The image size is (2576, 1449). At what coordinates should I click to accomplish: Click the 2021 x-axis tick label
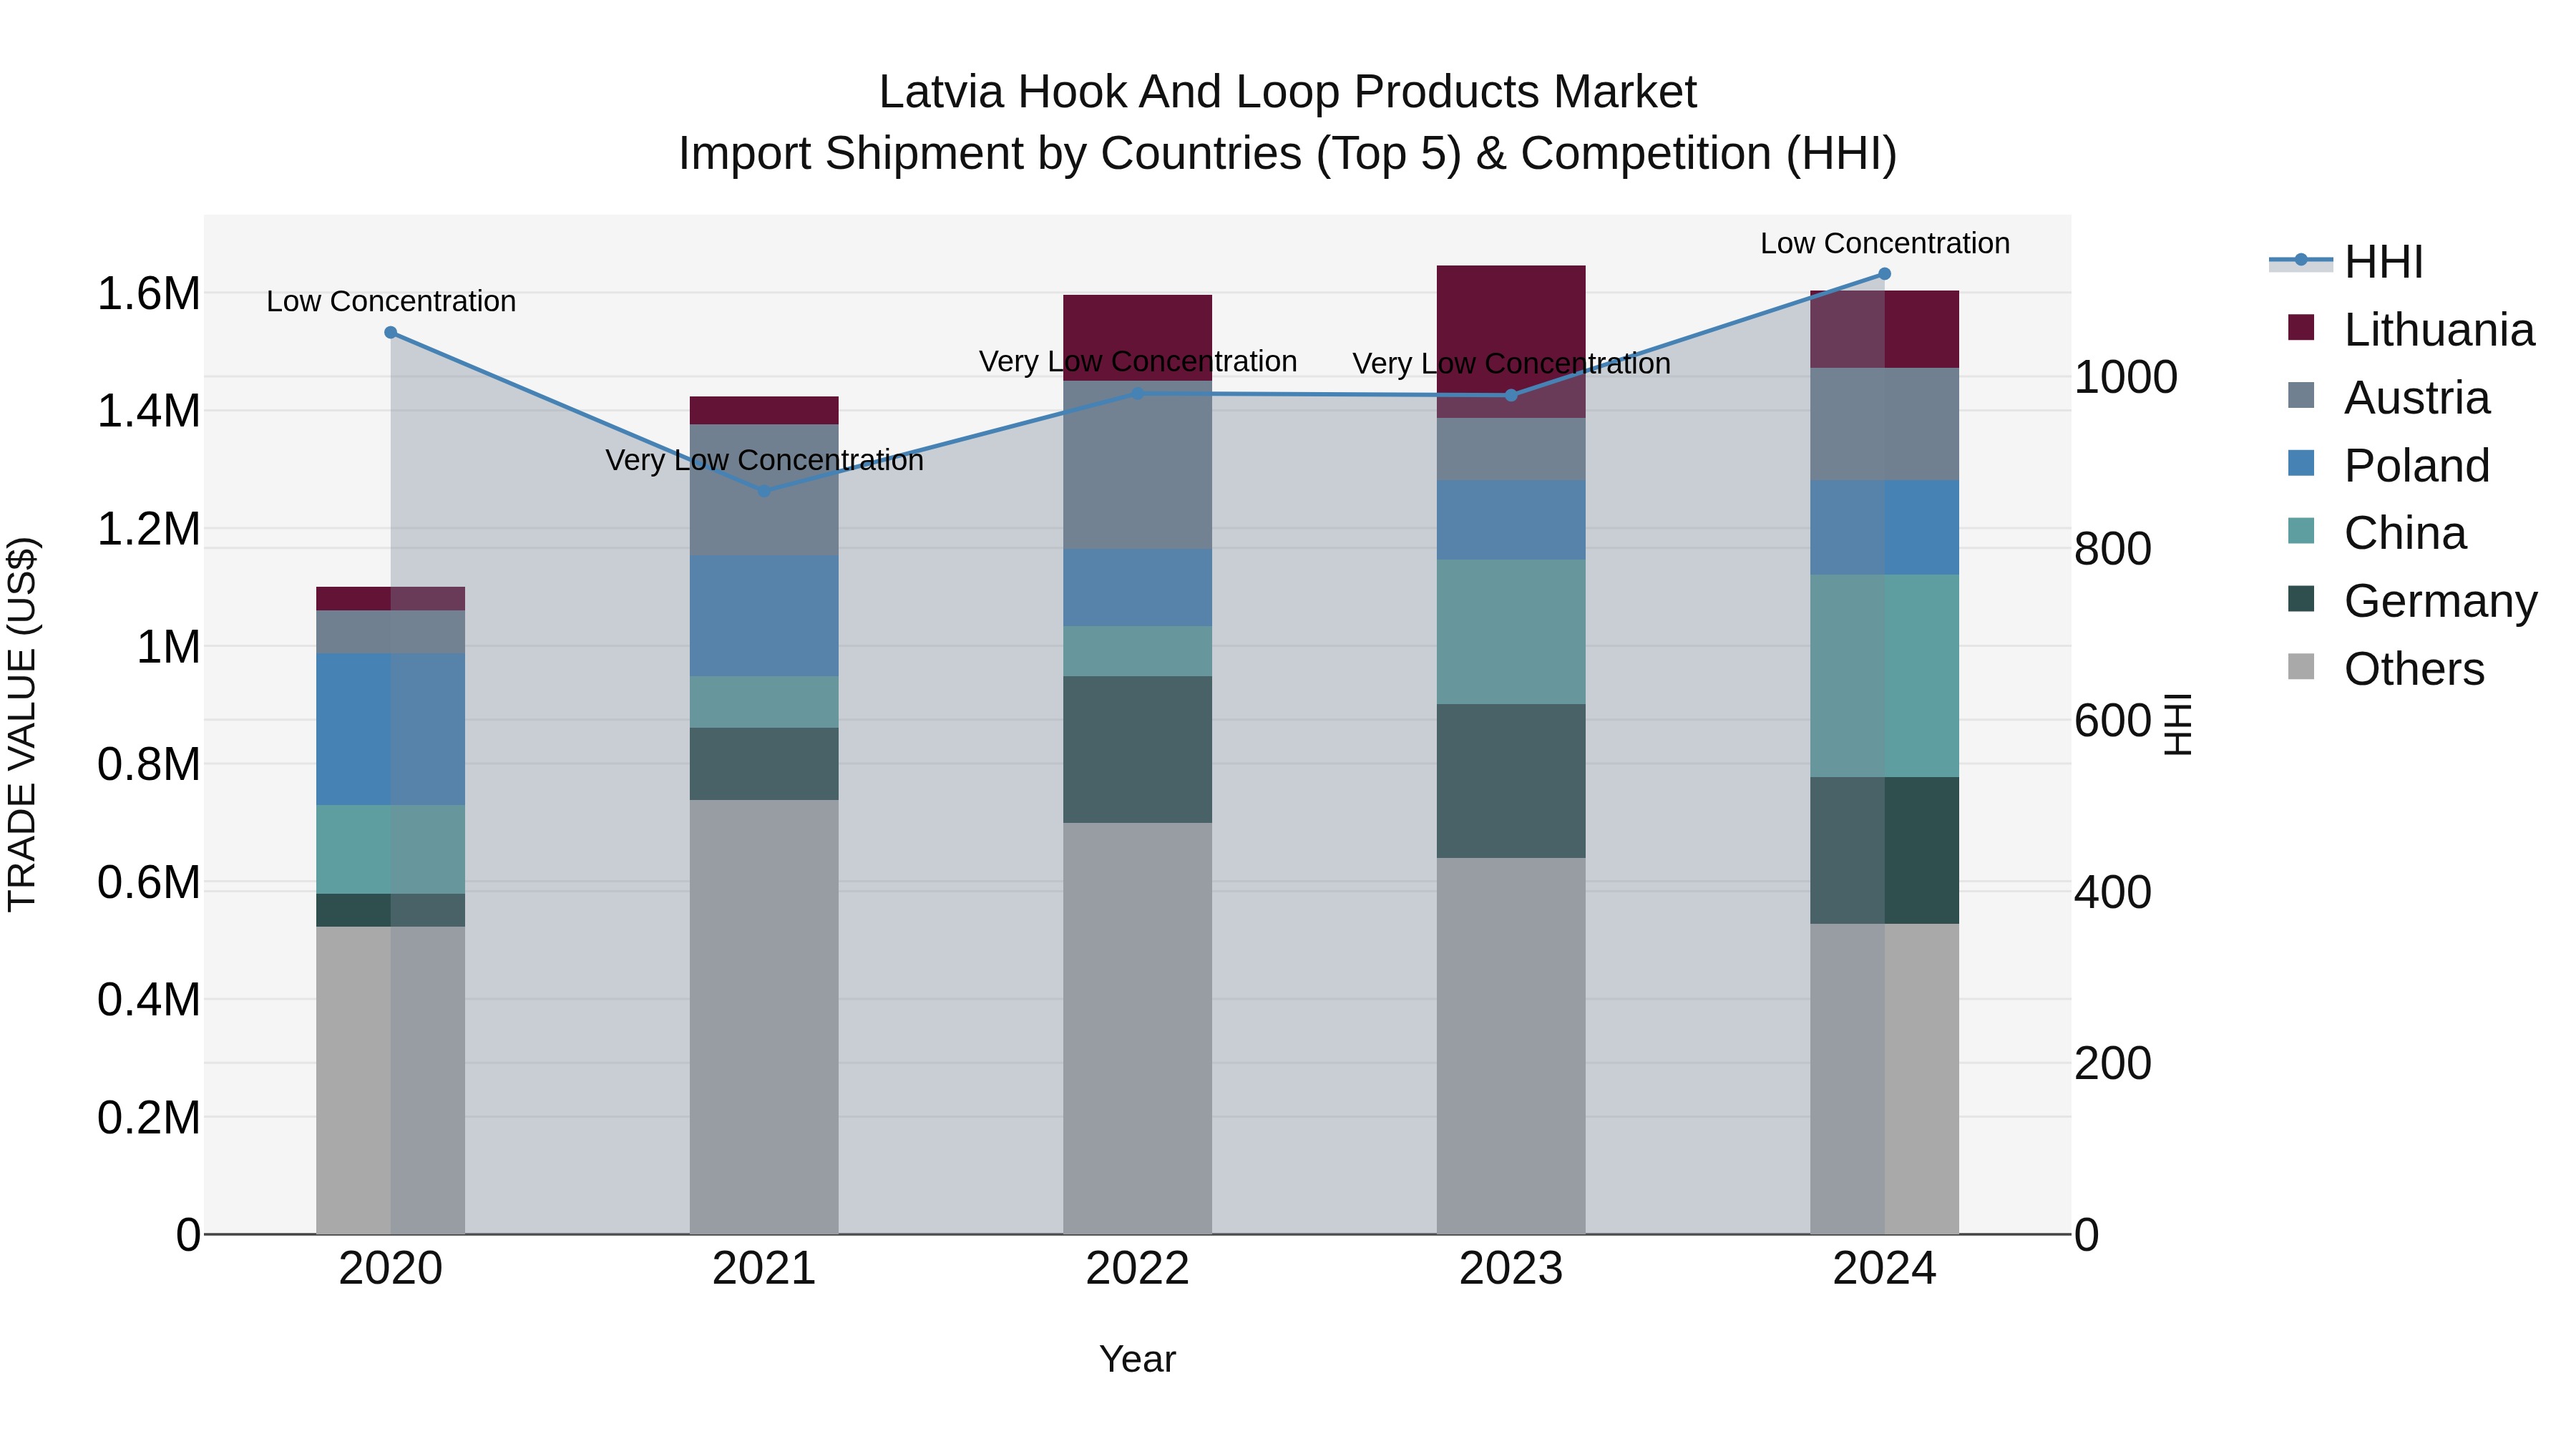[764, 1268]
